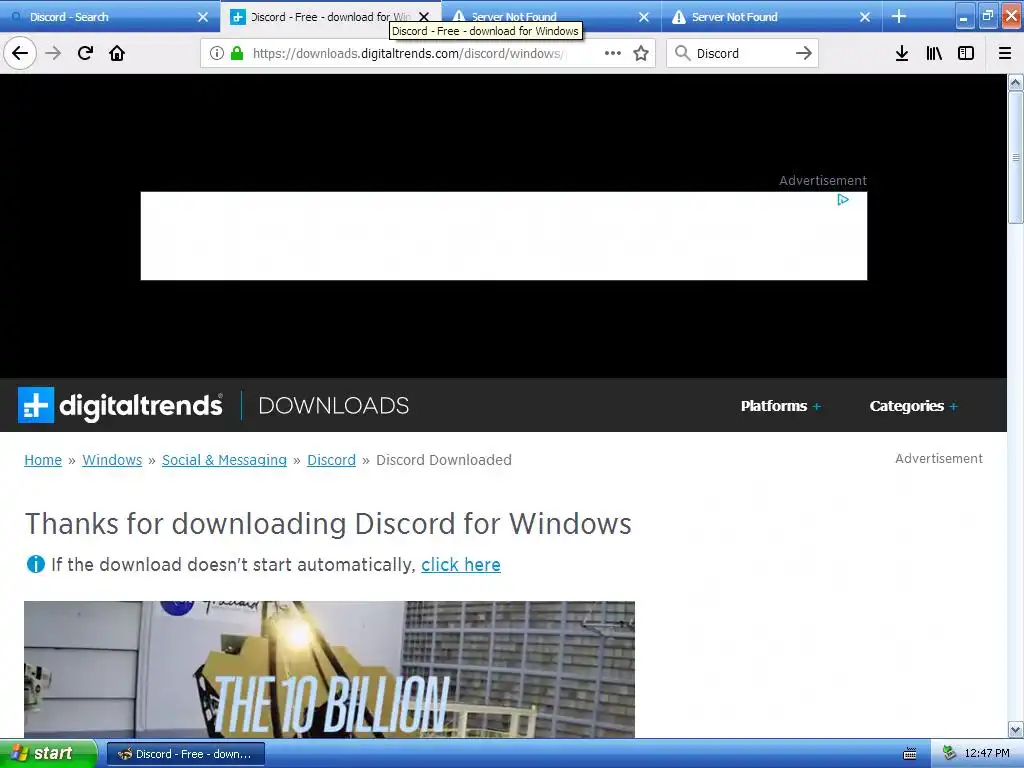Open the library bookshelf icon
This screenshot has width=1024, height=768.
934,53
